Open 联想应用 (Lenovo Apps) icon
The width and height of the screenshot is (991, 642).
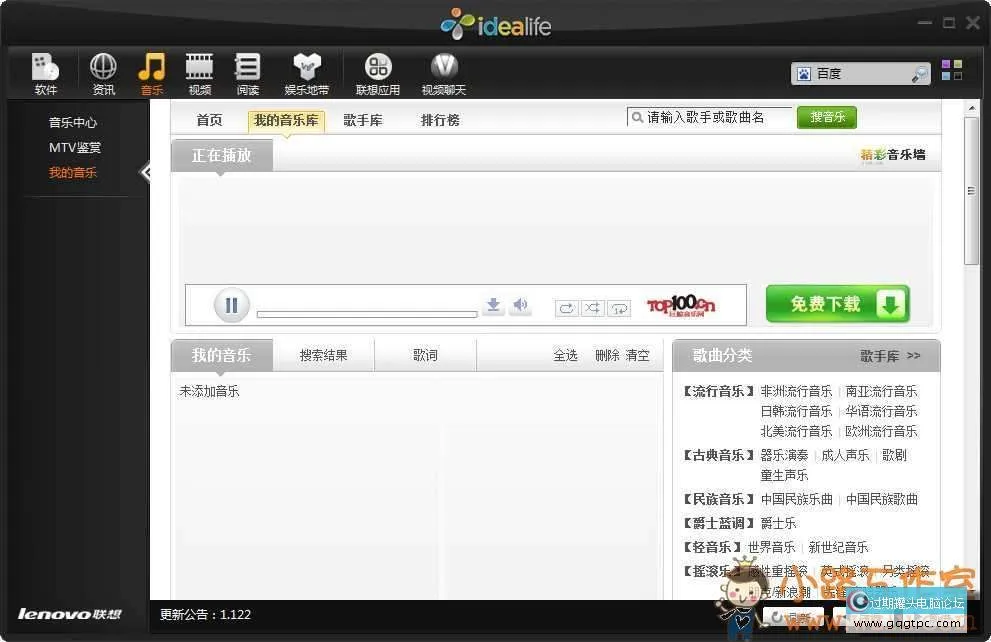click(377, 70)
